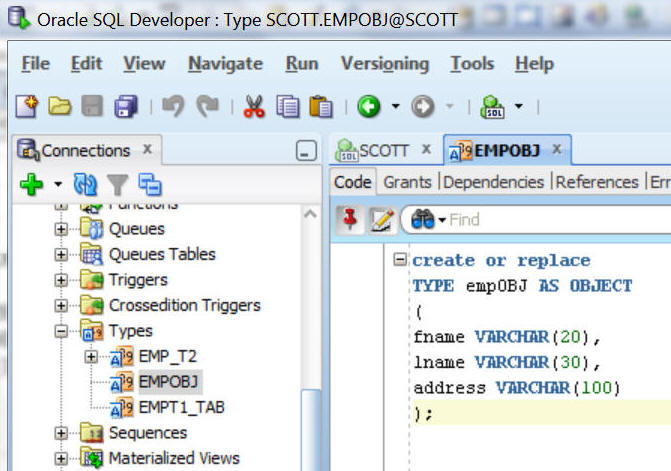Open the Run menu
Image resolution: width=671 pixels, height=471 pixels.
click(302, 64)
